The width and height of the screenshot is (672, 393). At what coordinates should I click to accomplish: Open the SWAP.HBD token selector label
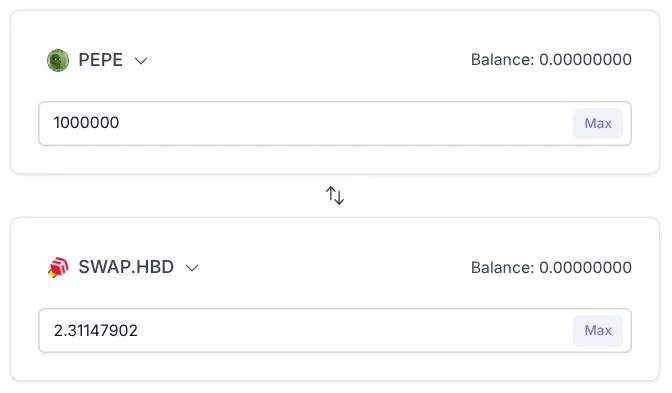(126, 267)
